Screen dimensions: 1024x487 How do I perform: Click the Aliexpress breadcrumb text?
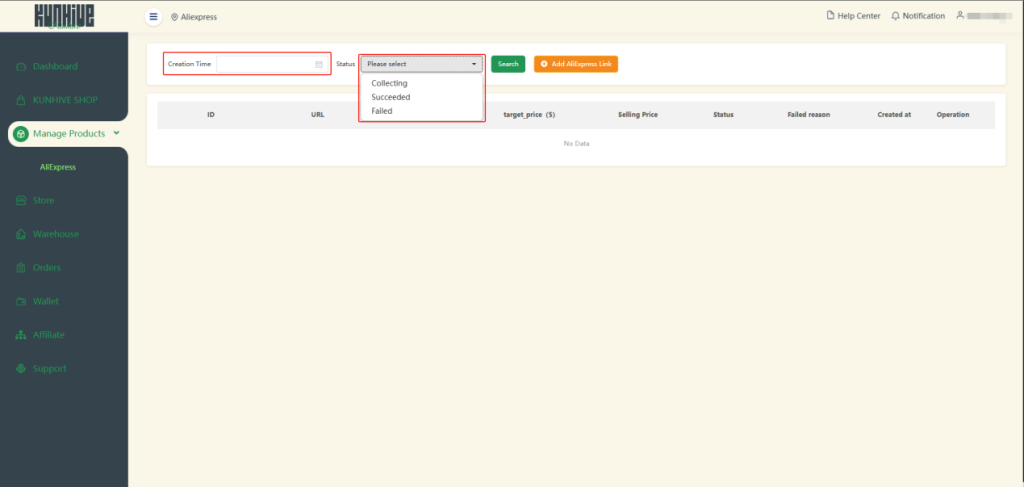(x=199, y=17)
